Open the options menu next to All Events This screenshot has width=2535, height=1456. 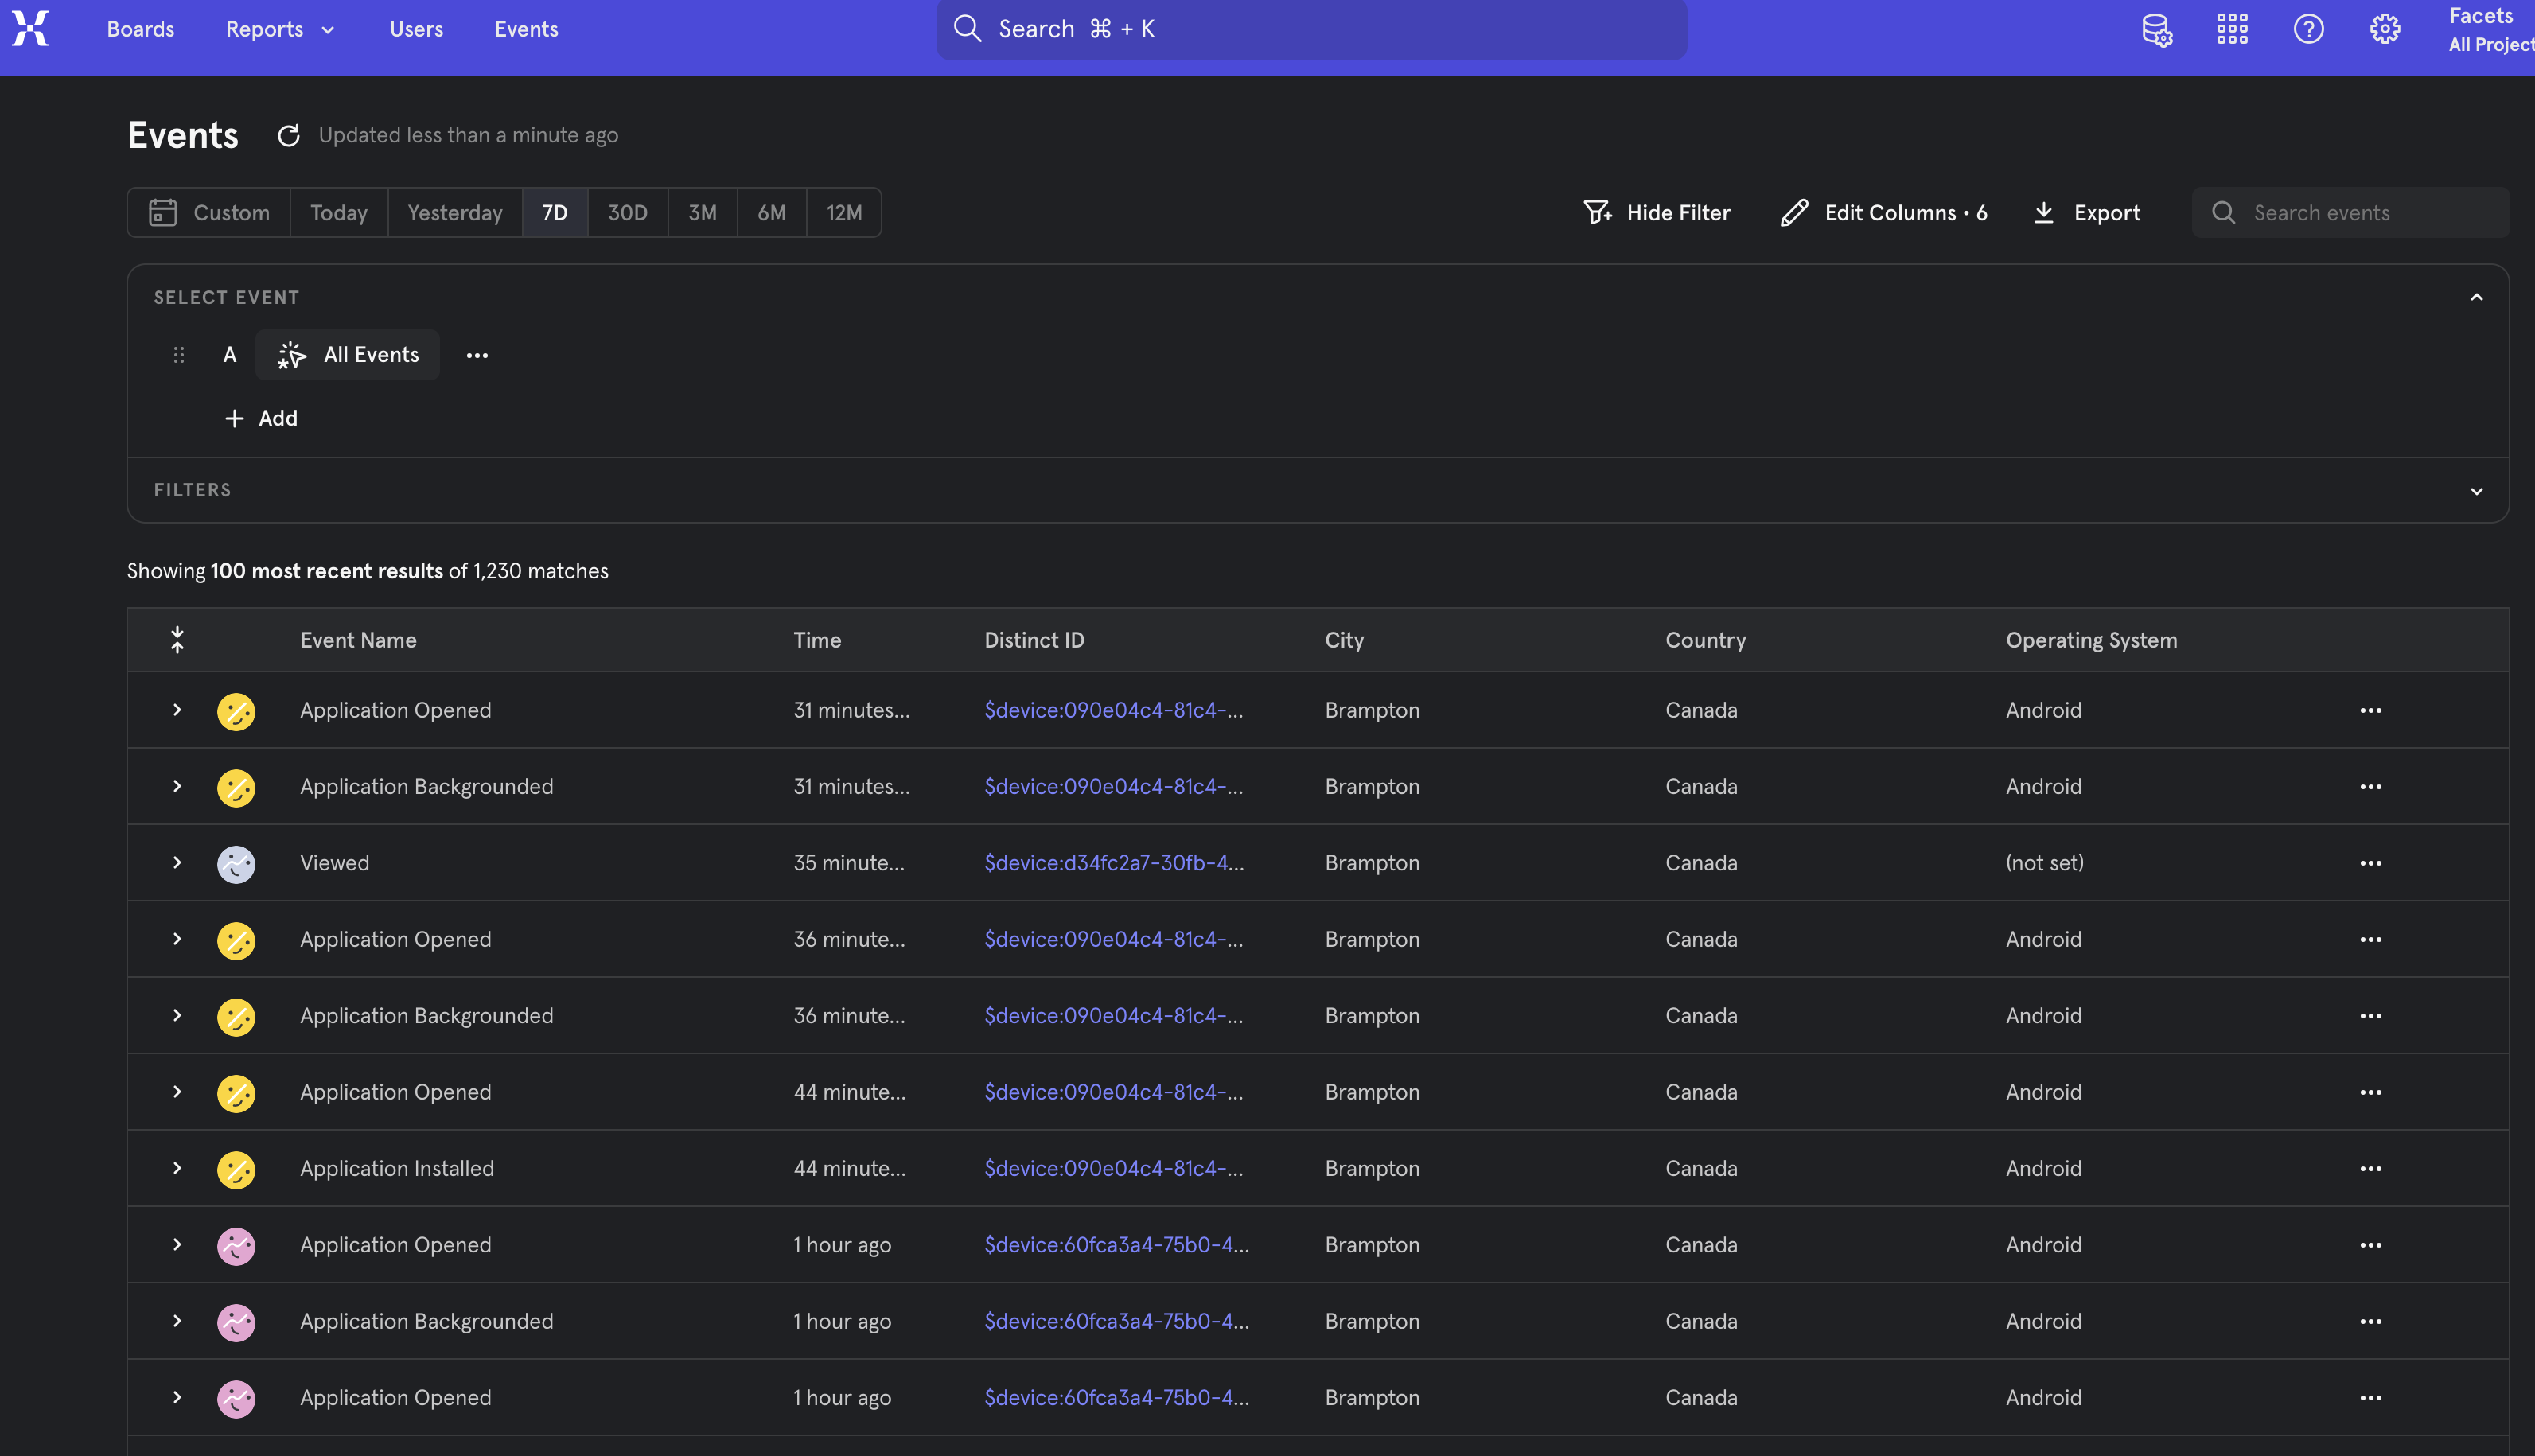tap(477, 355)
